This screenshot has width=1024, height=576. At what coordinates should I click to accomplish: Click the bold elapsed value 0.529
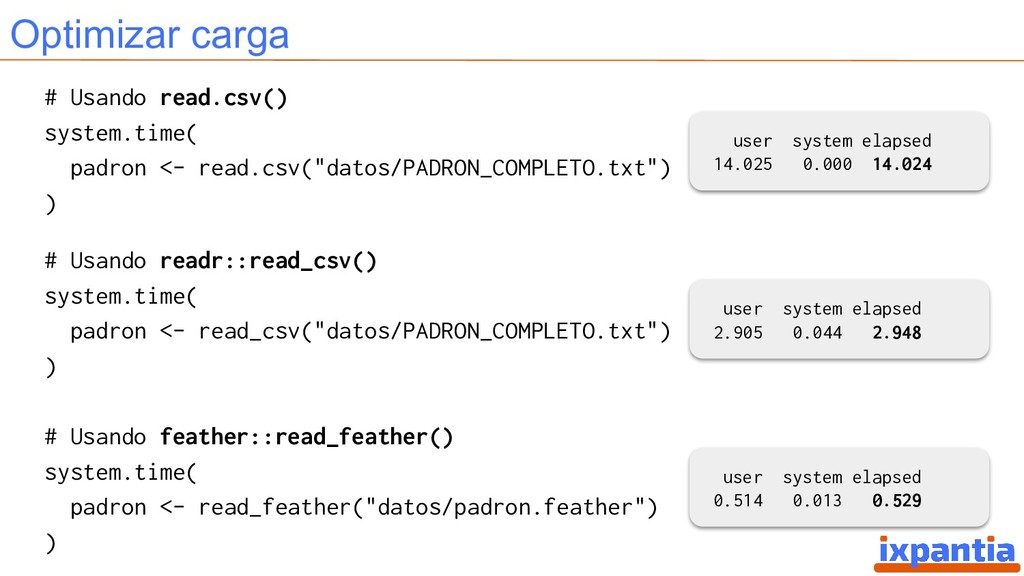tap(897, 501)
